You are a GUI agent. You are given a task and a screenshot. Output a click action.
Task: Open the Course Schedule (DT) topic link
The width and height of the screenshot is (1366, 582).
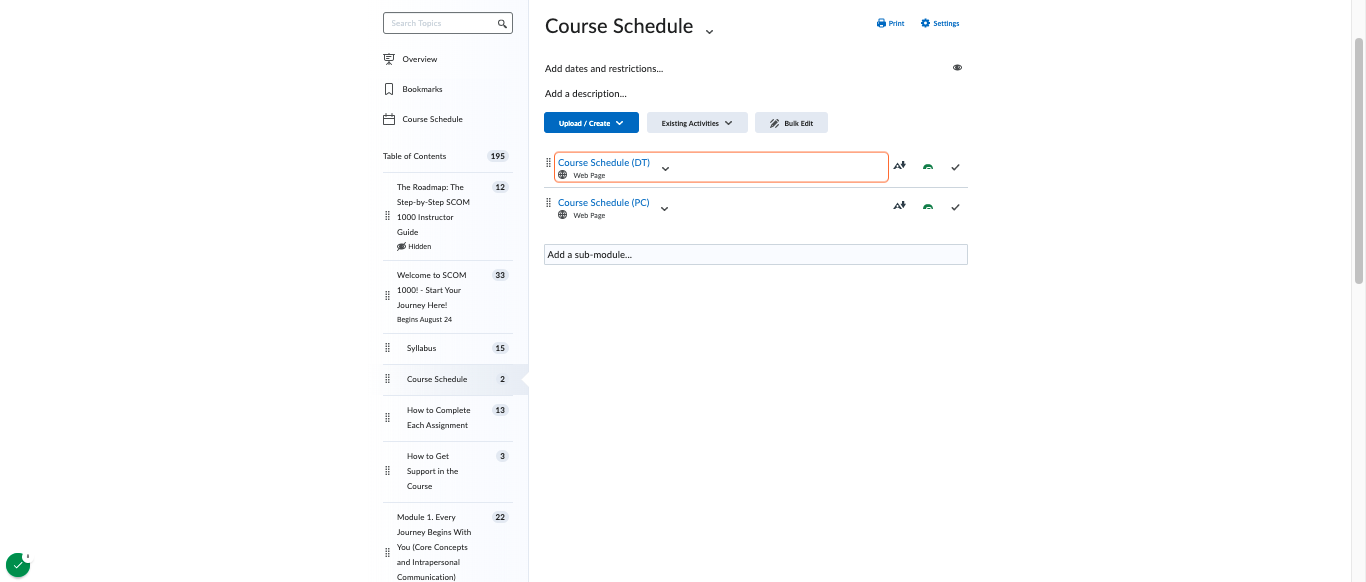[604, 162]
